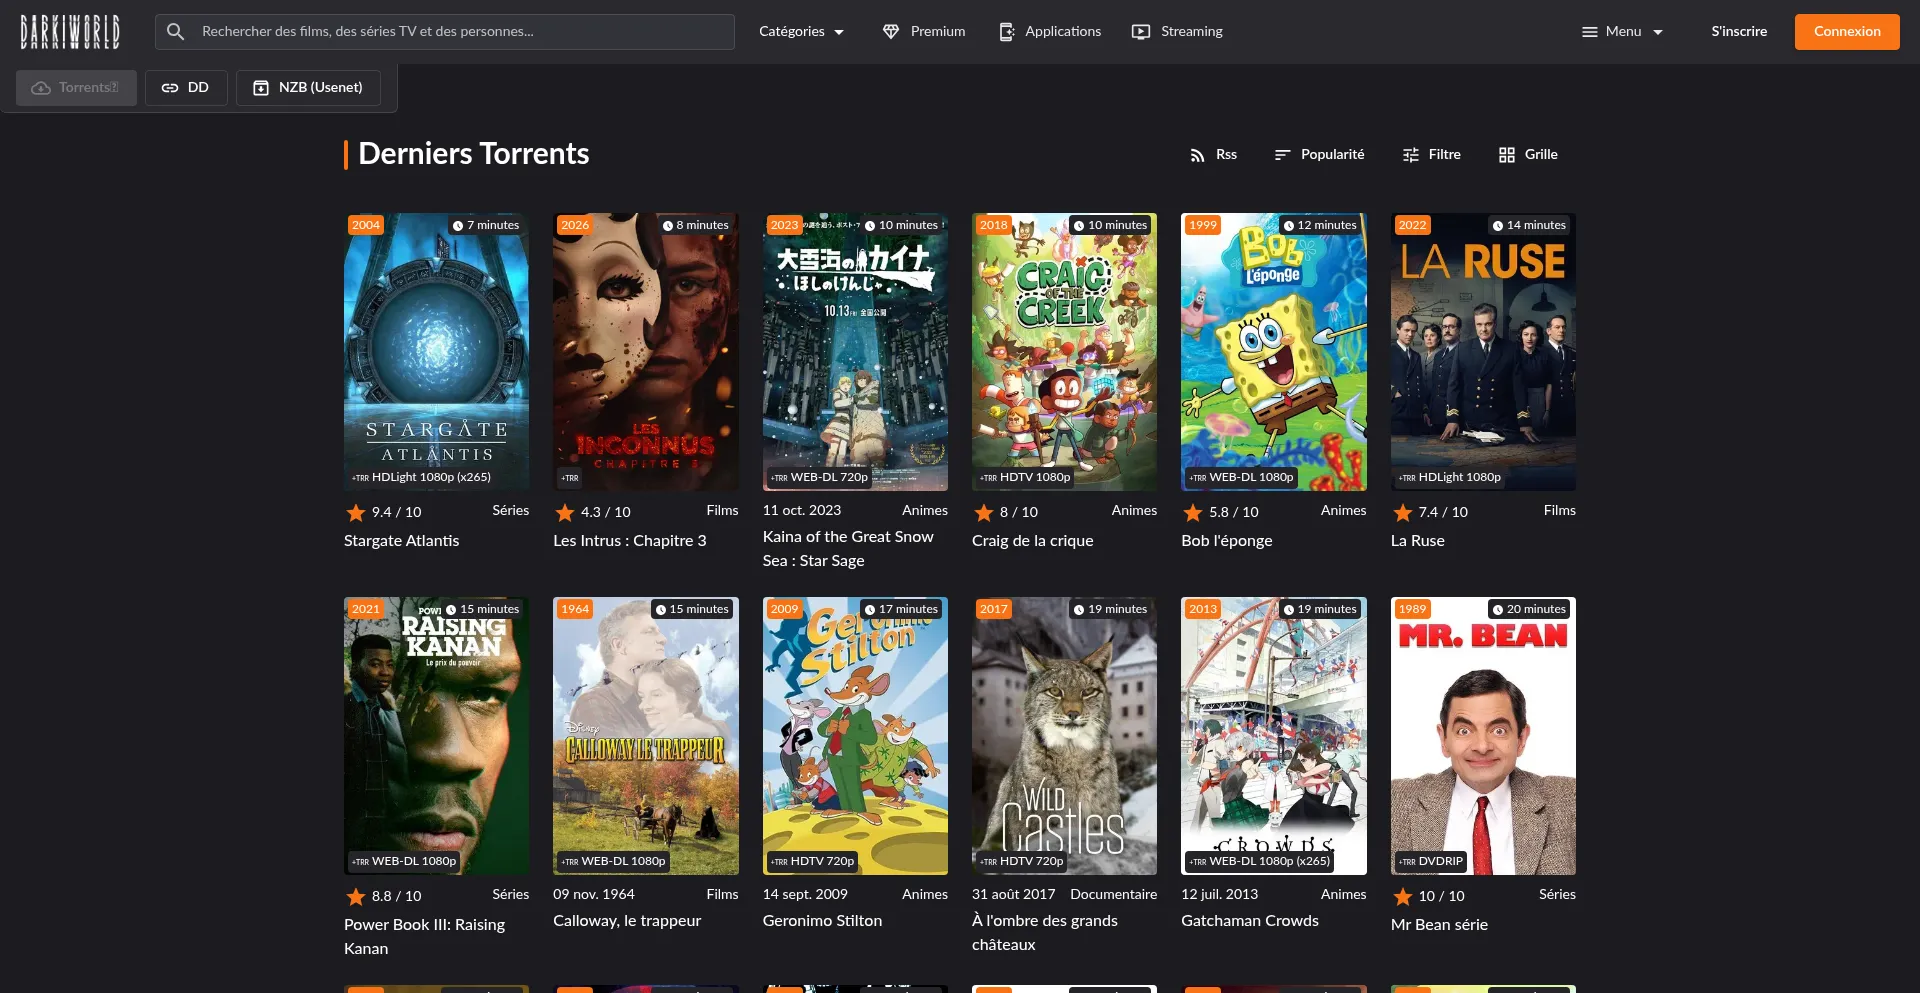Open the À l'ombre des grands châteaux link
The width and height of the screenshot is (1920, 993).
point(1045,933)
